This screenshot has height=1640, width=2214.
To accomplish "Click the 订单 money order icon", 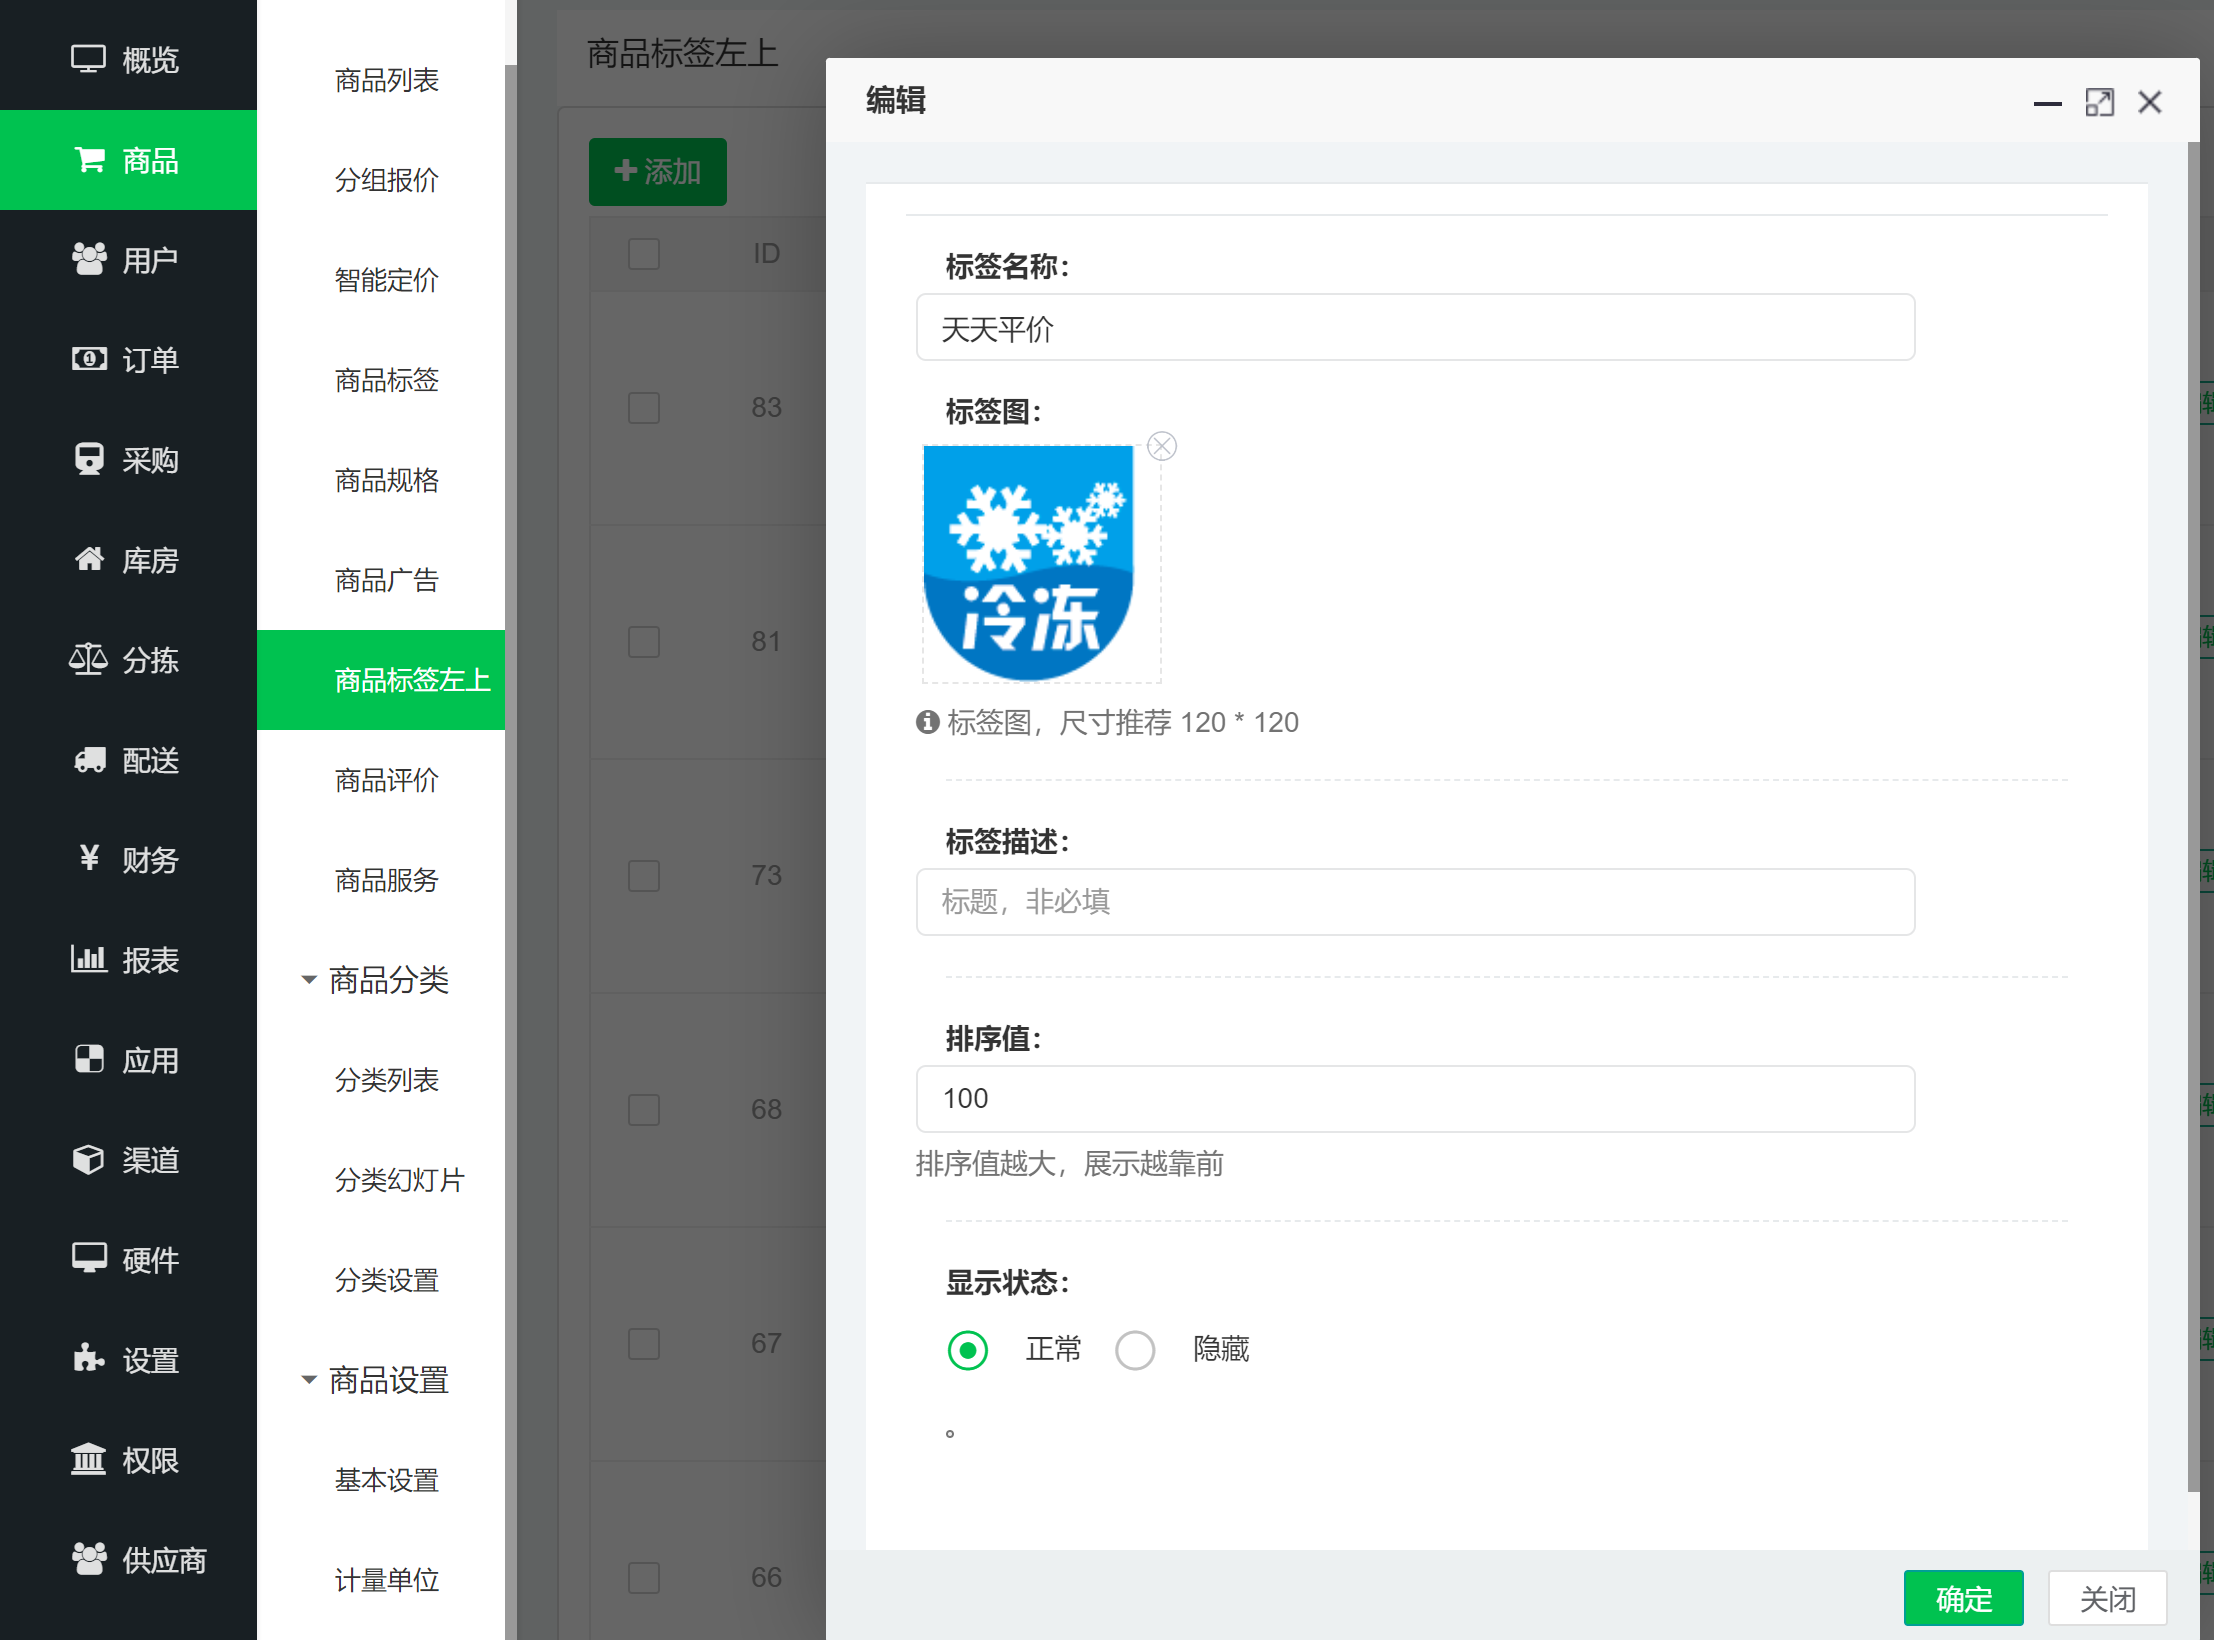I will coord(89,359).
